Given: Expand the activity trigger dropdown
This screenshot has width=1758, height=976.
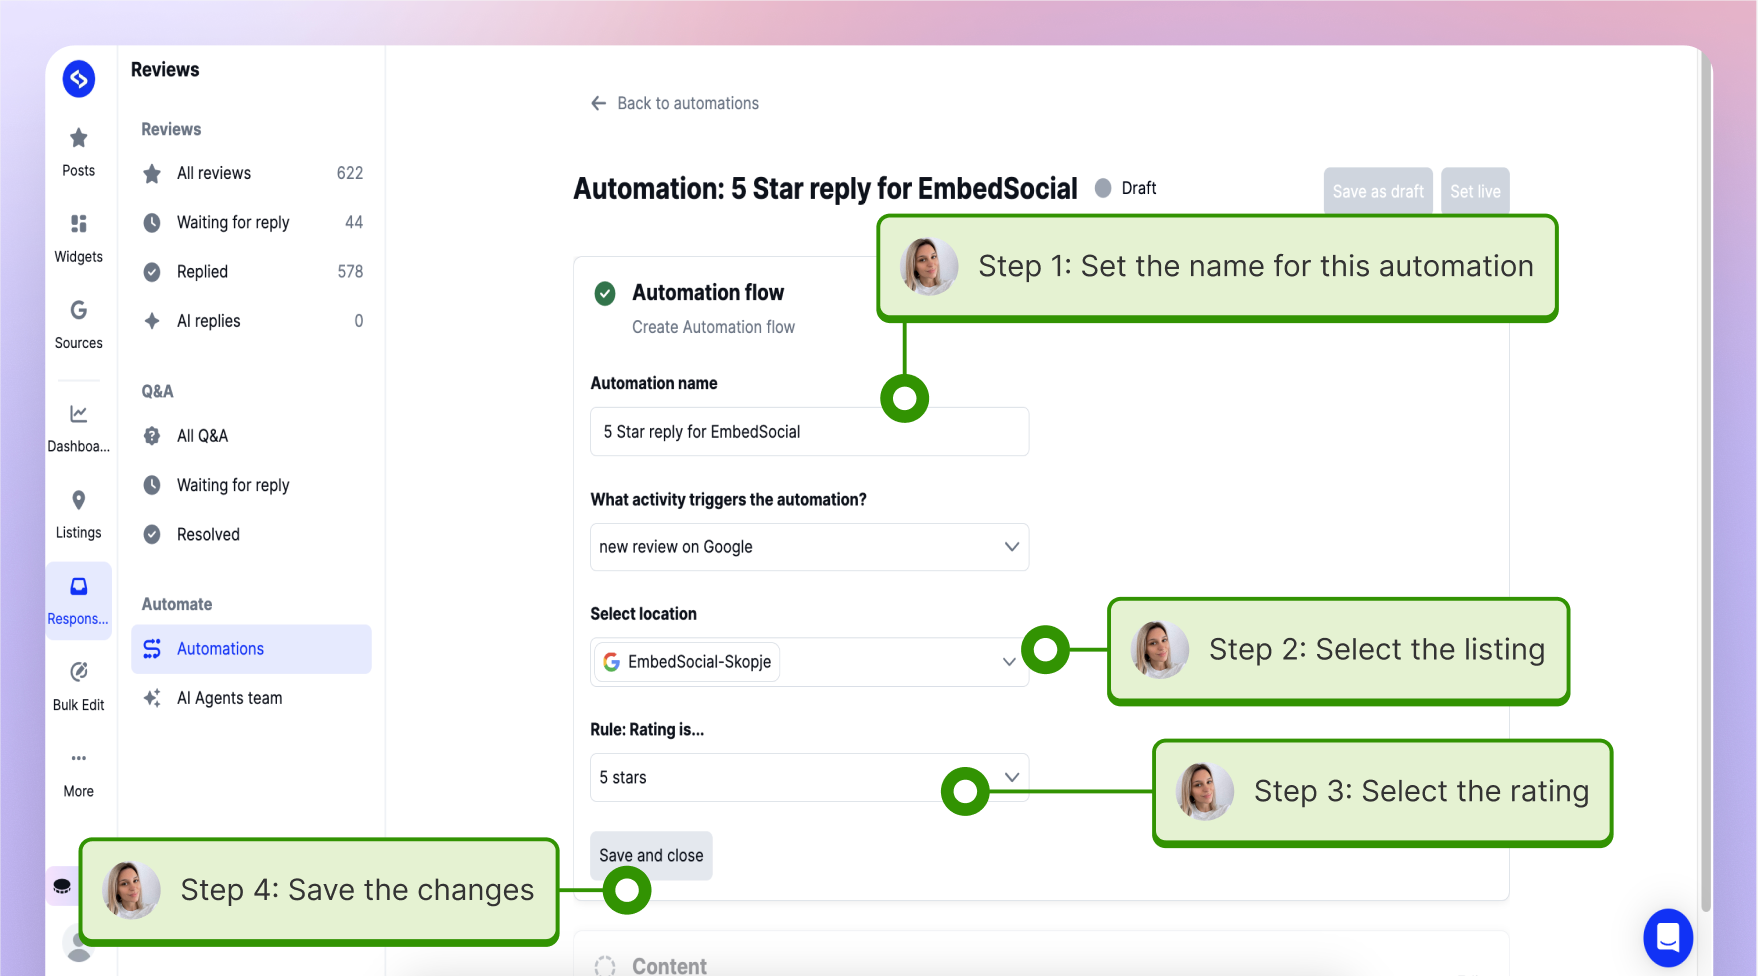Looking at the screenshot, I should coord(809,547).
